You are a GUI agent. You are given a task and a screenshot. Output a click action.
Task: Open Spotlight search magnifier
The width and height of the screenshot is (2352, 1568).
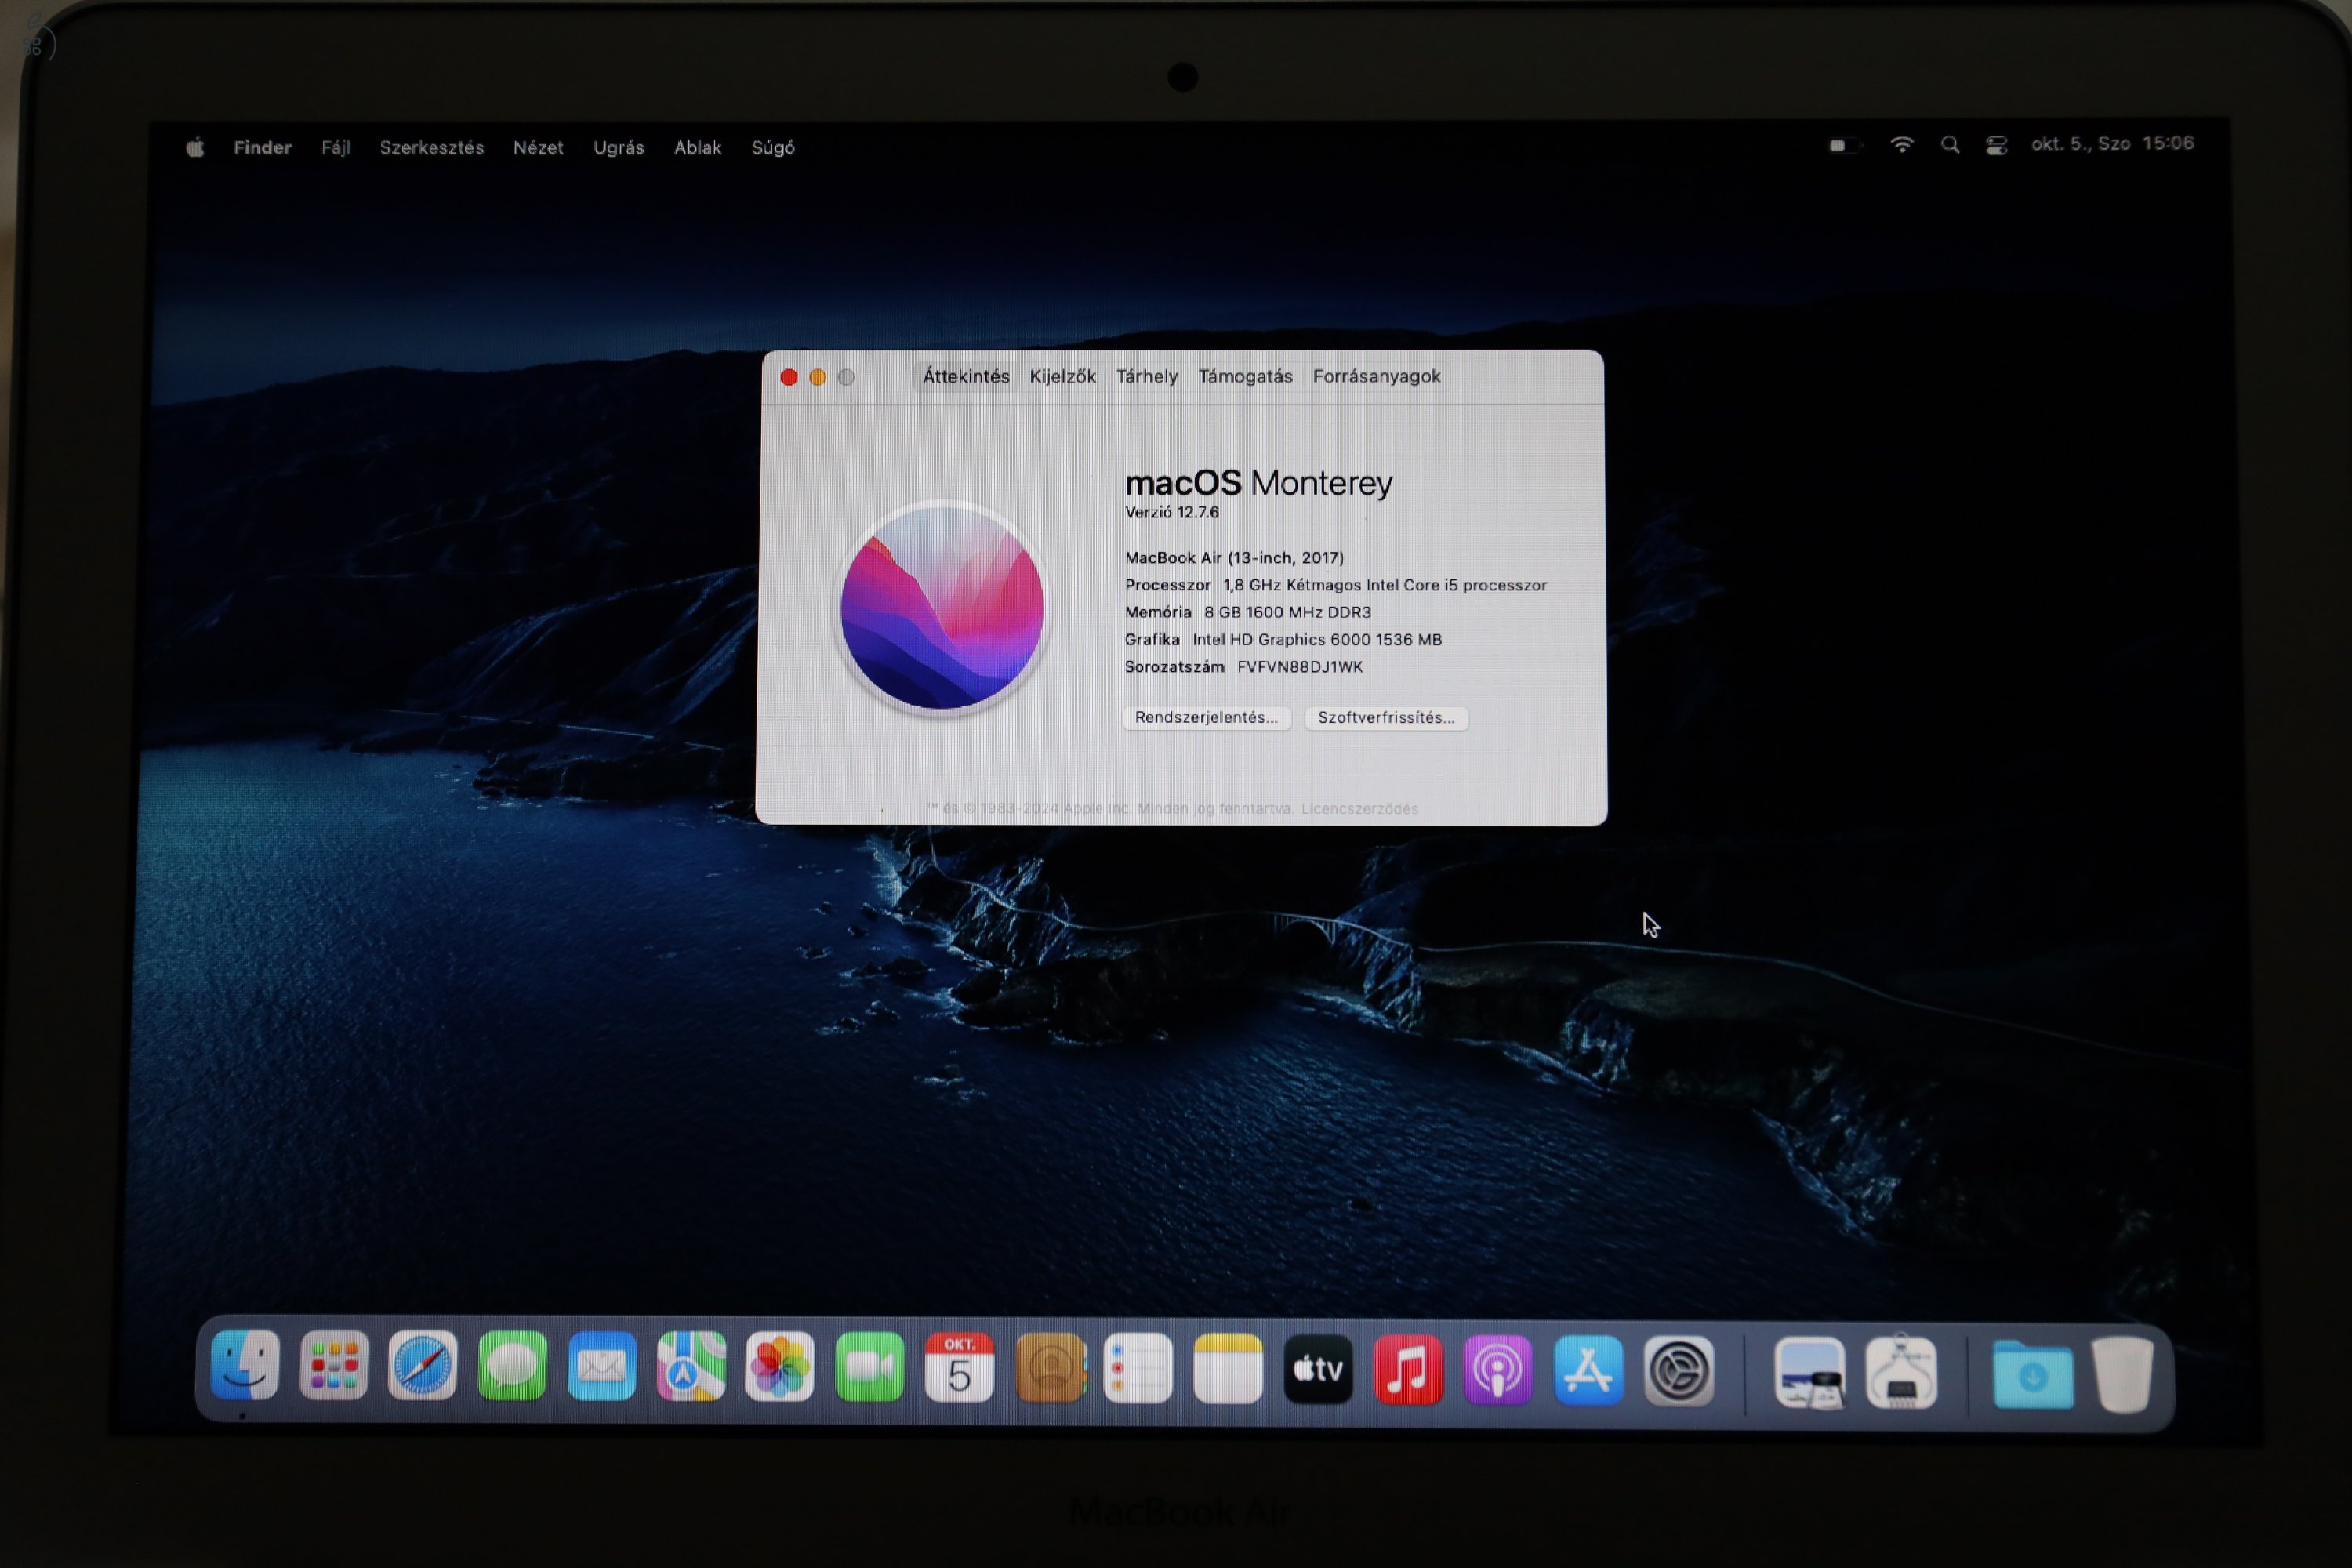[1950, 145]
